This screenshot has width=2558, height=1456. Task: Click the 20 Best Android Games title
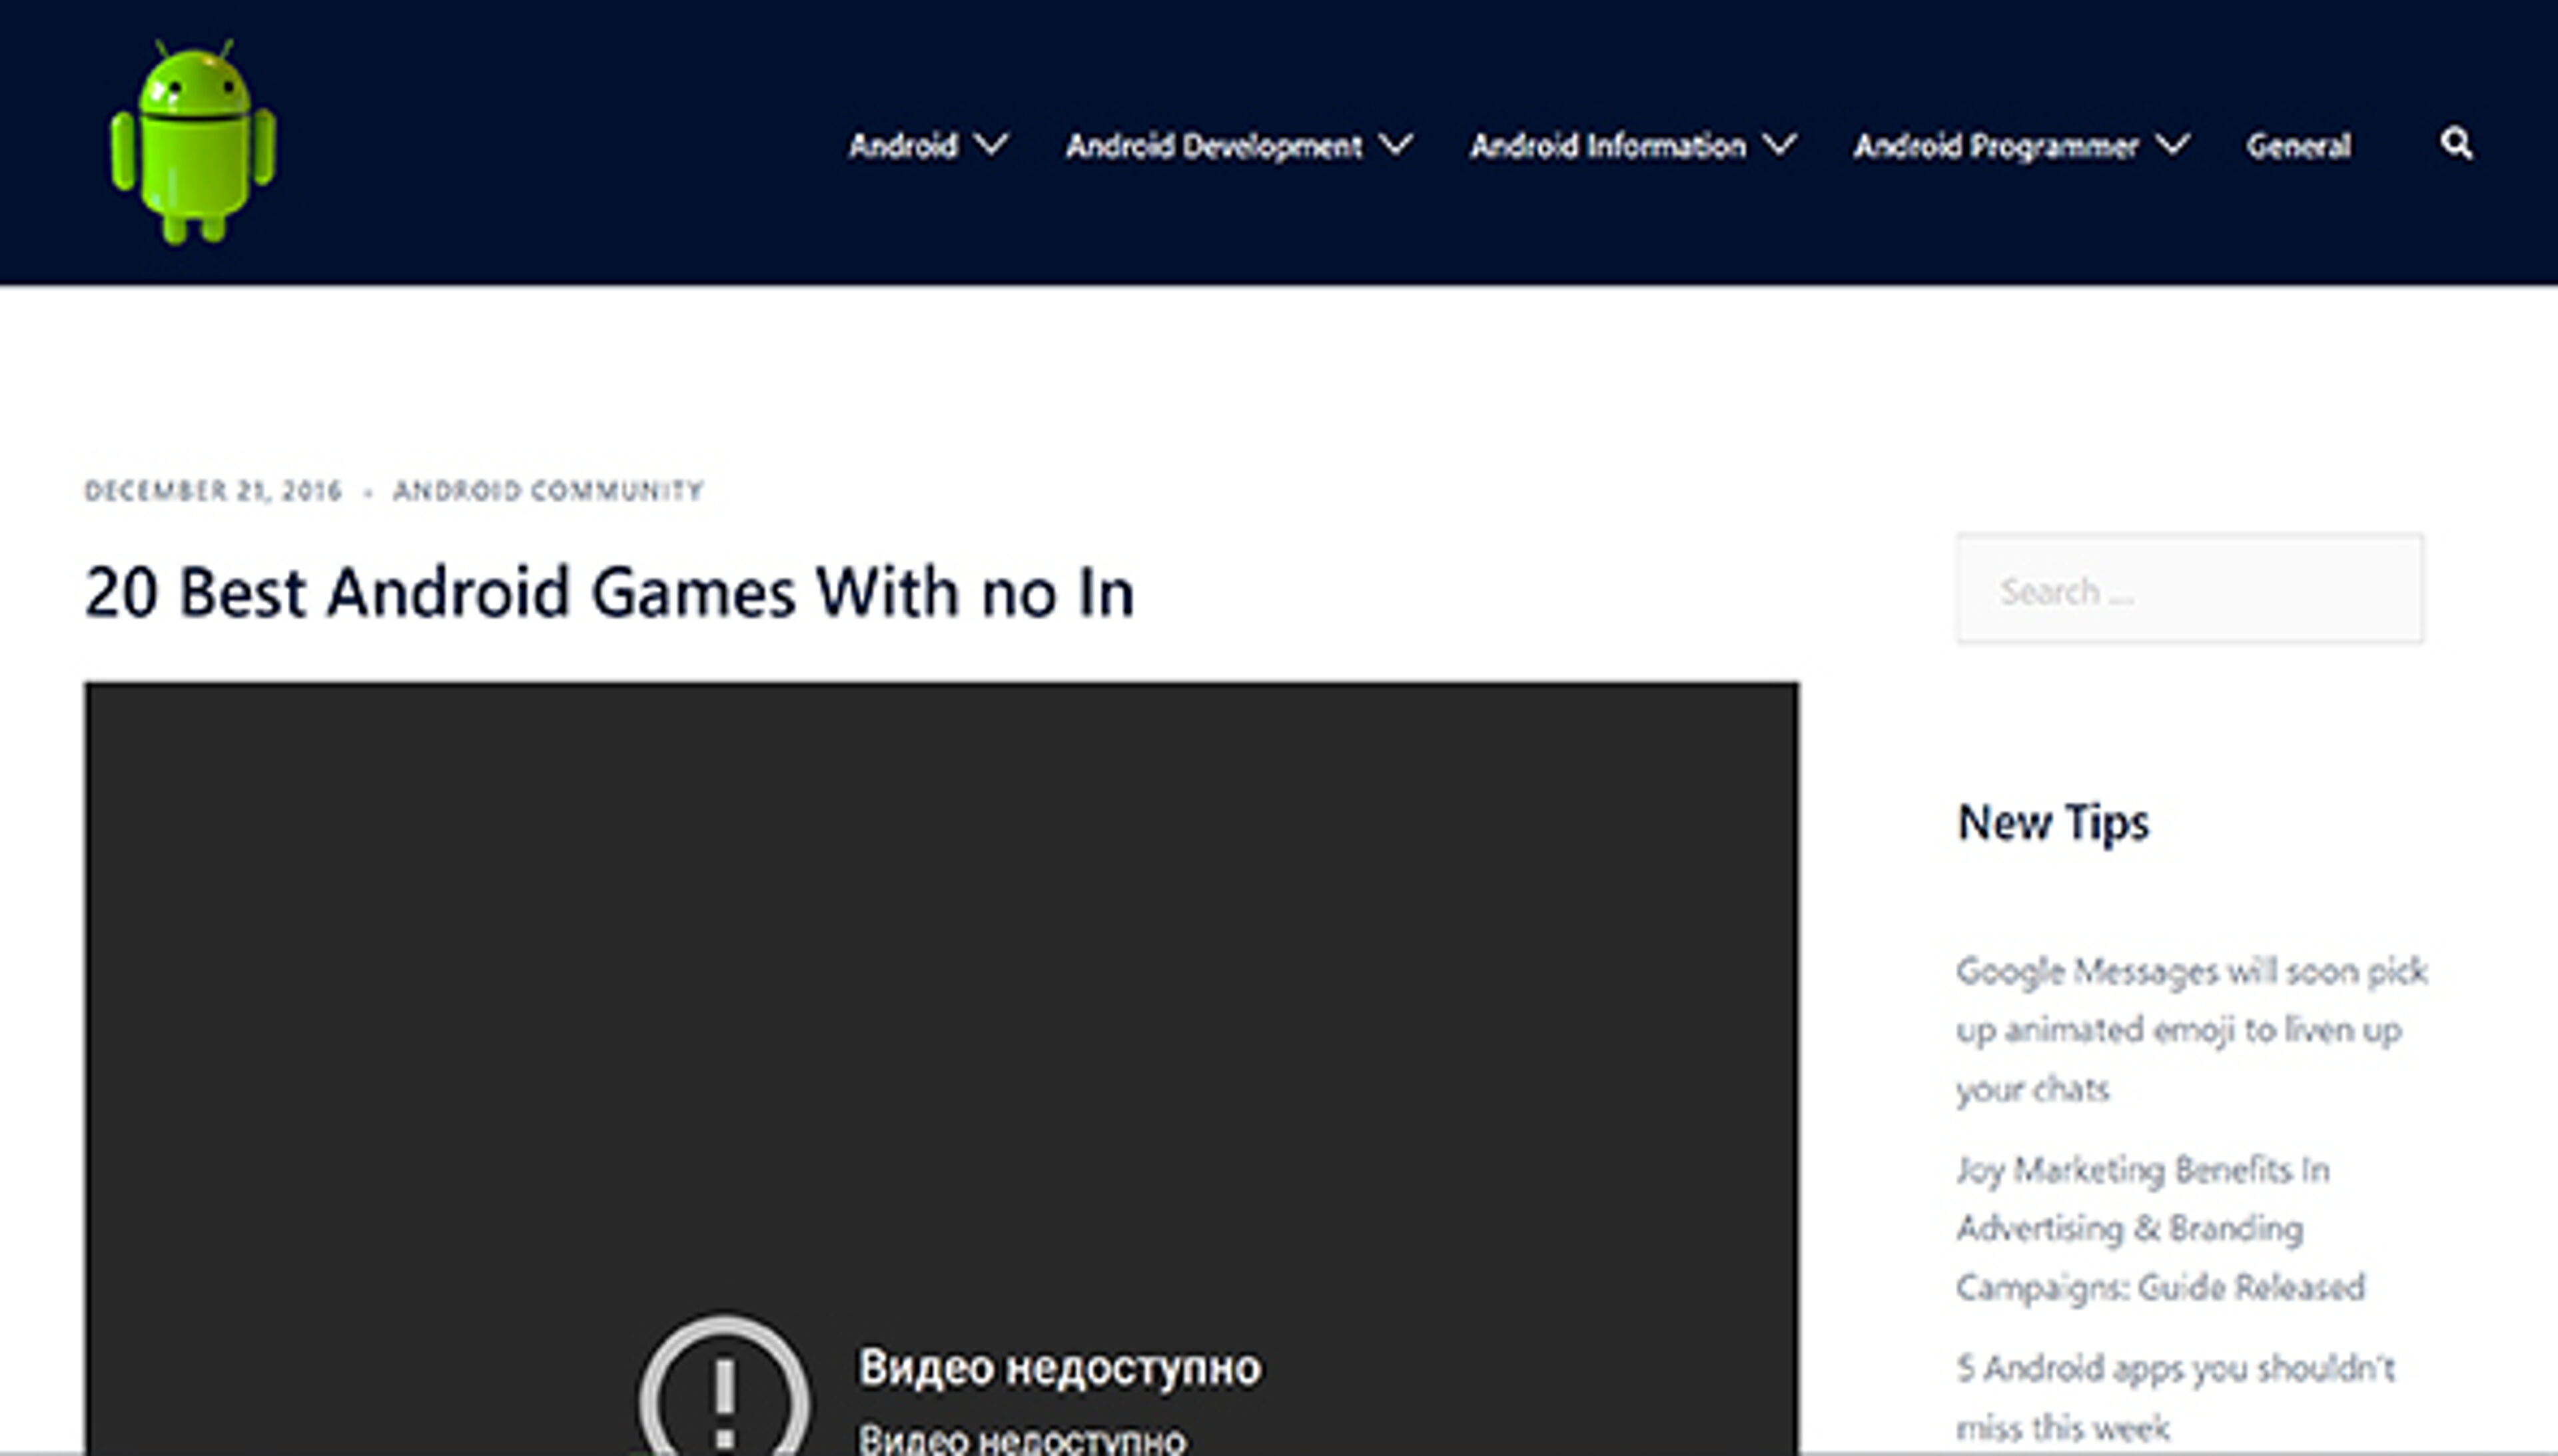(609, 592)
